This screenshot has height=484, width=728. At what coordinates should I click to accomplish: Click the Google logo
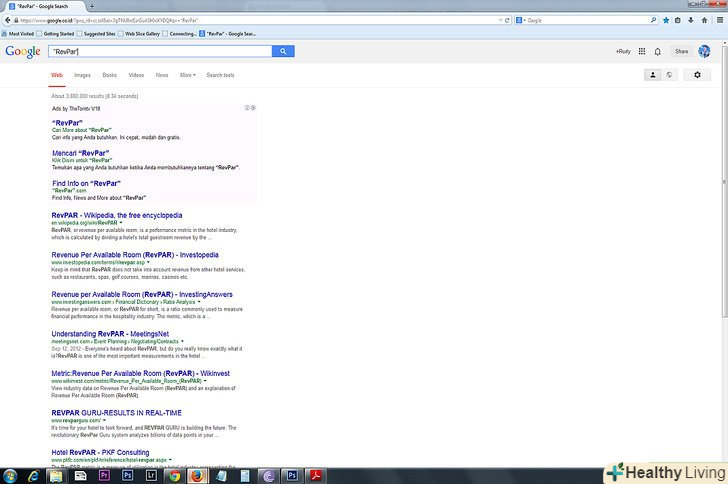[x=23, y=52]
